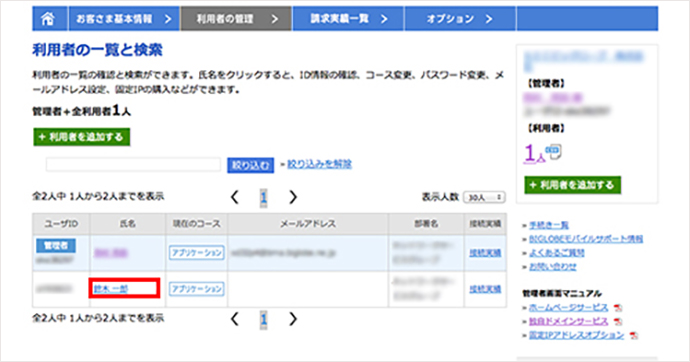
Task: Open お問い合わせ link
Action: click(553, 267)
